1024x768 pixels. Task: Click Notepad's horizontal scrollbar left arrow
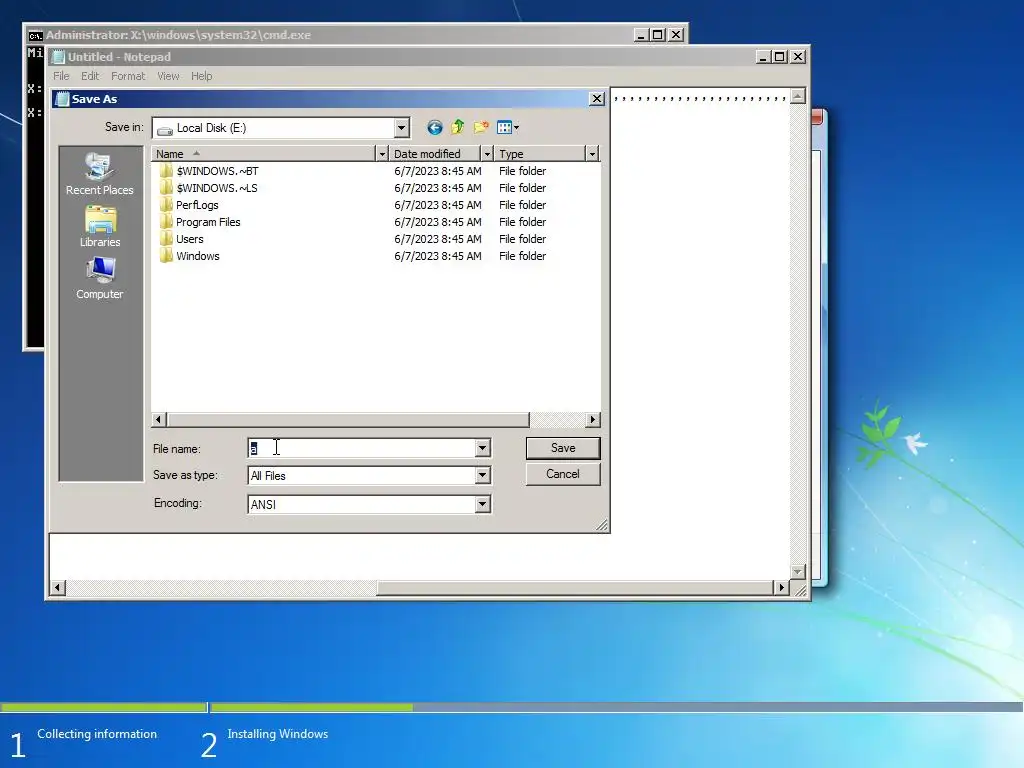coord(58,588)
